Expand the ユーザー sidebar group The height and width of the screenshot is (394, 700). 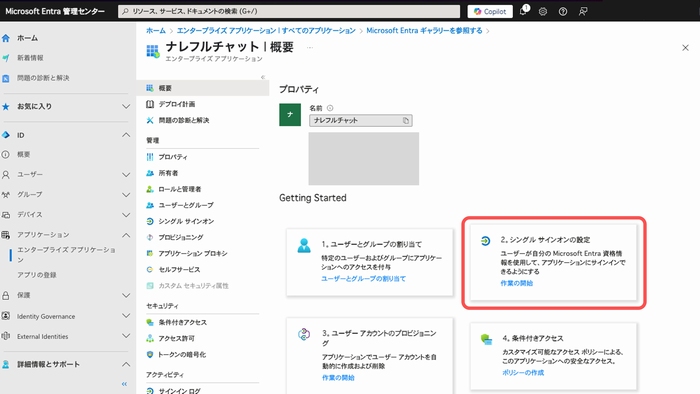[126, 175]
